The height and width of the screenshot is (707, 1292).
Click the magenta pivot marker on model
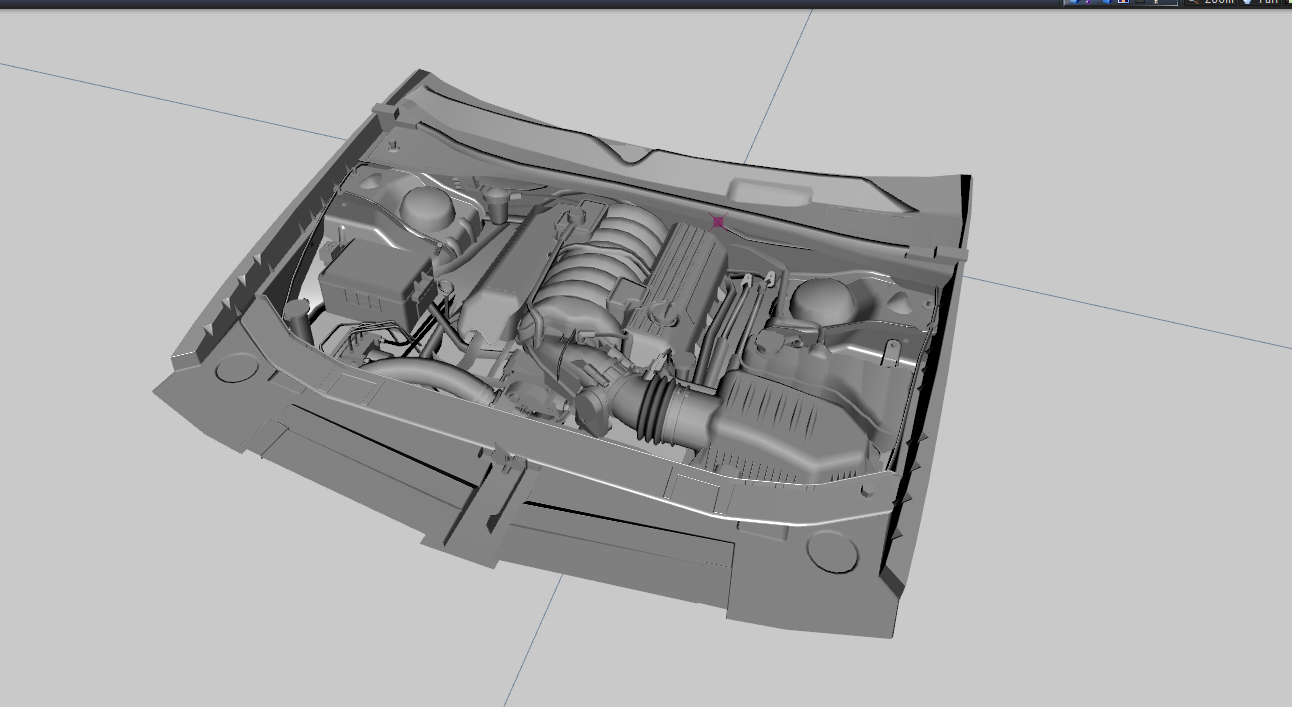(718, 222)
